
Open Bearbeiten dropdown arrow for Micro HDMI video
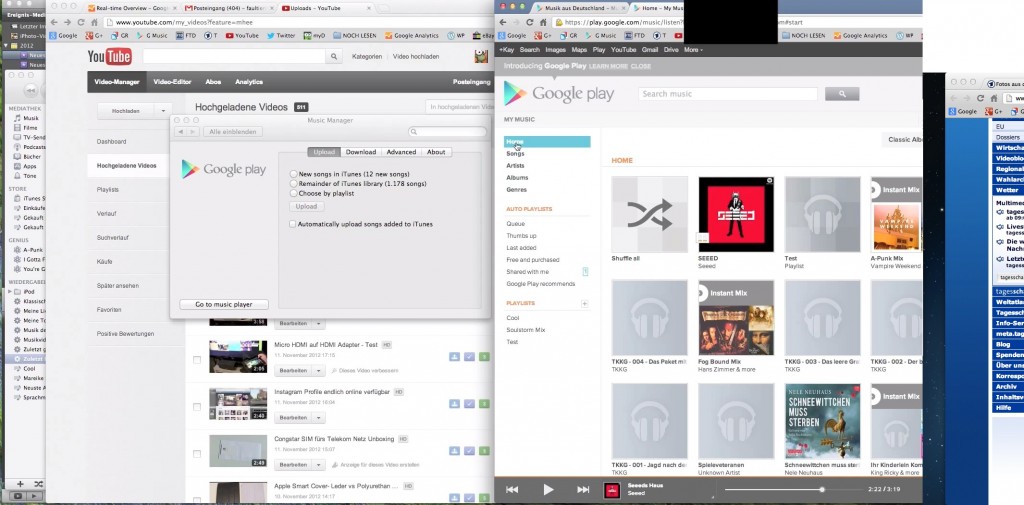tap(319, 370)
